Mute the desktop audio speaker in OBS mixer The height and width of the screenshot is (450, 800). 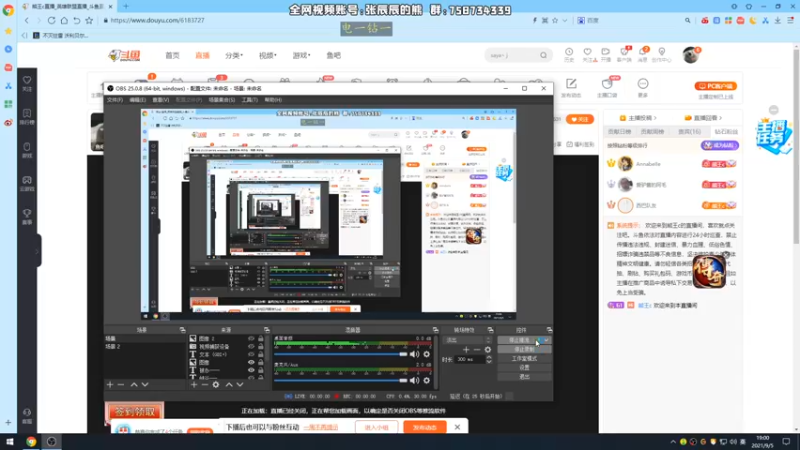(x=414, y=354)
